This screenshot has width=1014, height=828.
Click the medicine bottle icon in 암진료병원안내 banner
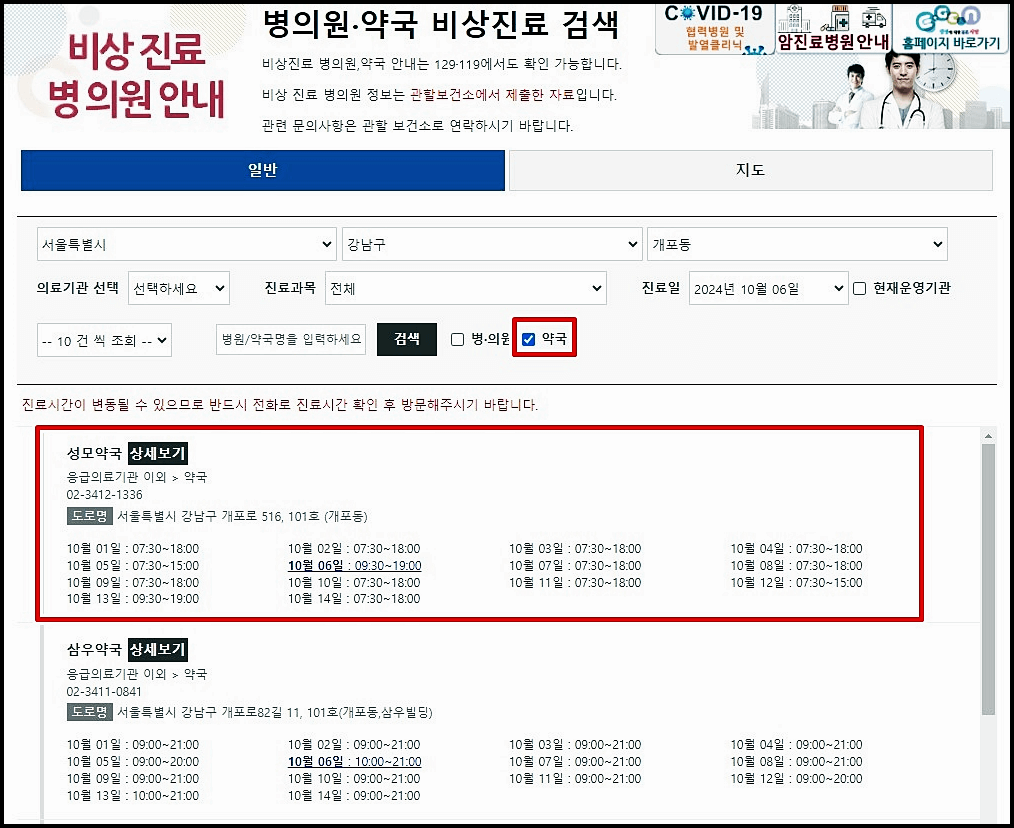pyautogui.click(x=840, y=17)
